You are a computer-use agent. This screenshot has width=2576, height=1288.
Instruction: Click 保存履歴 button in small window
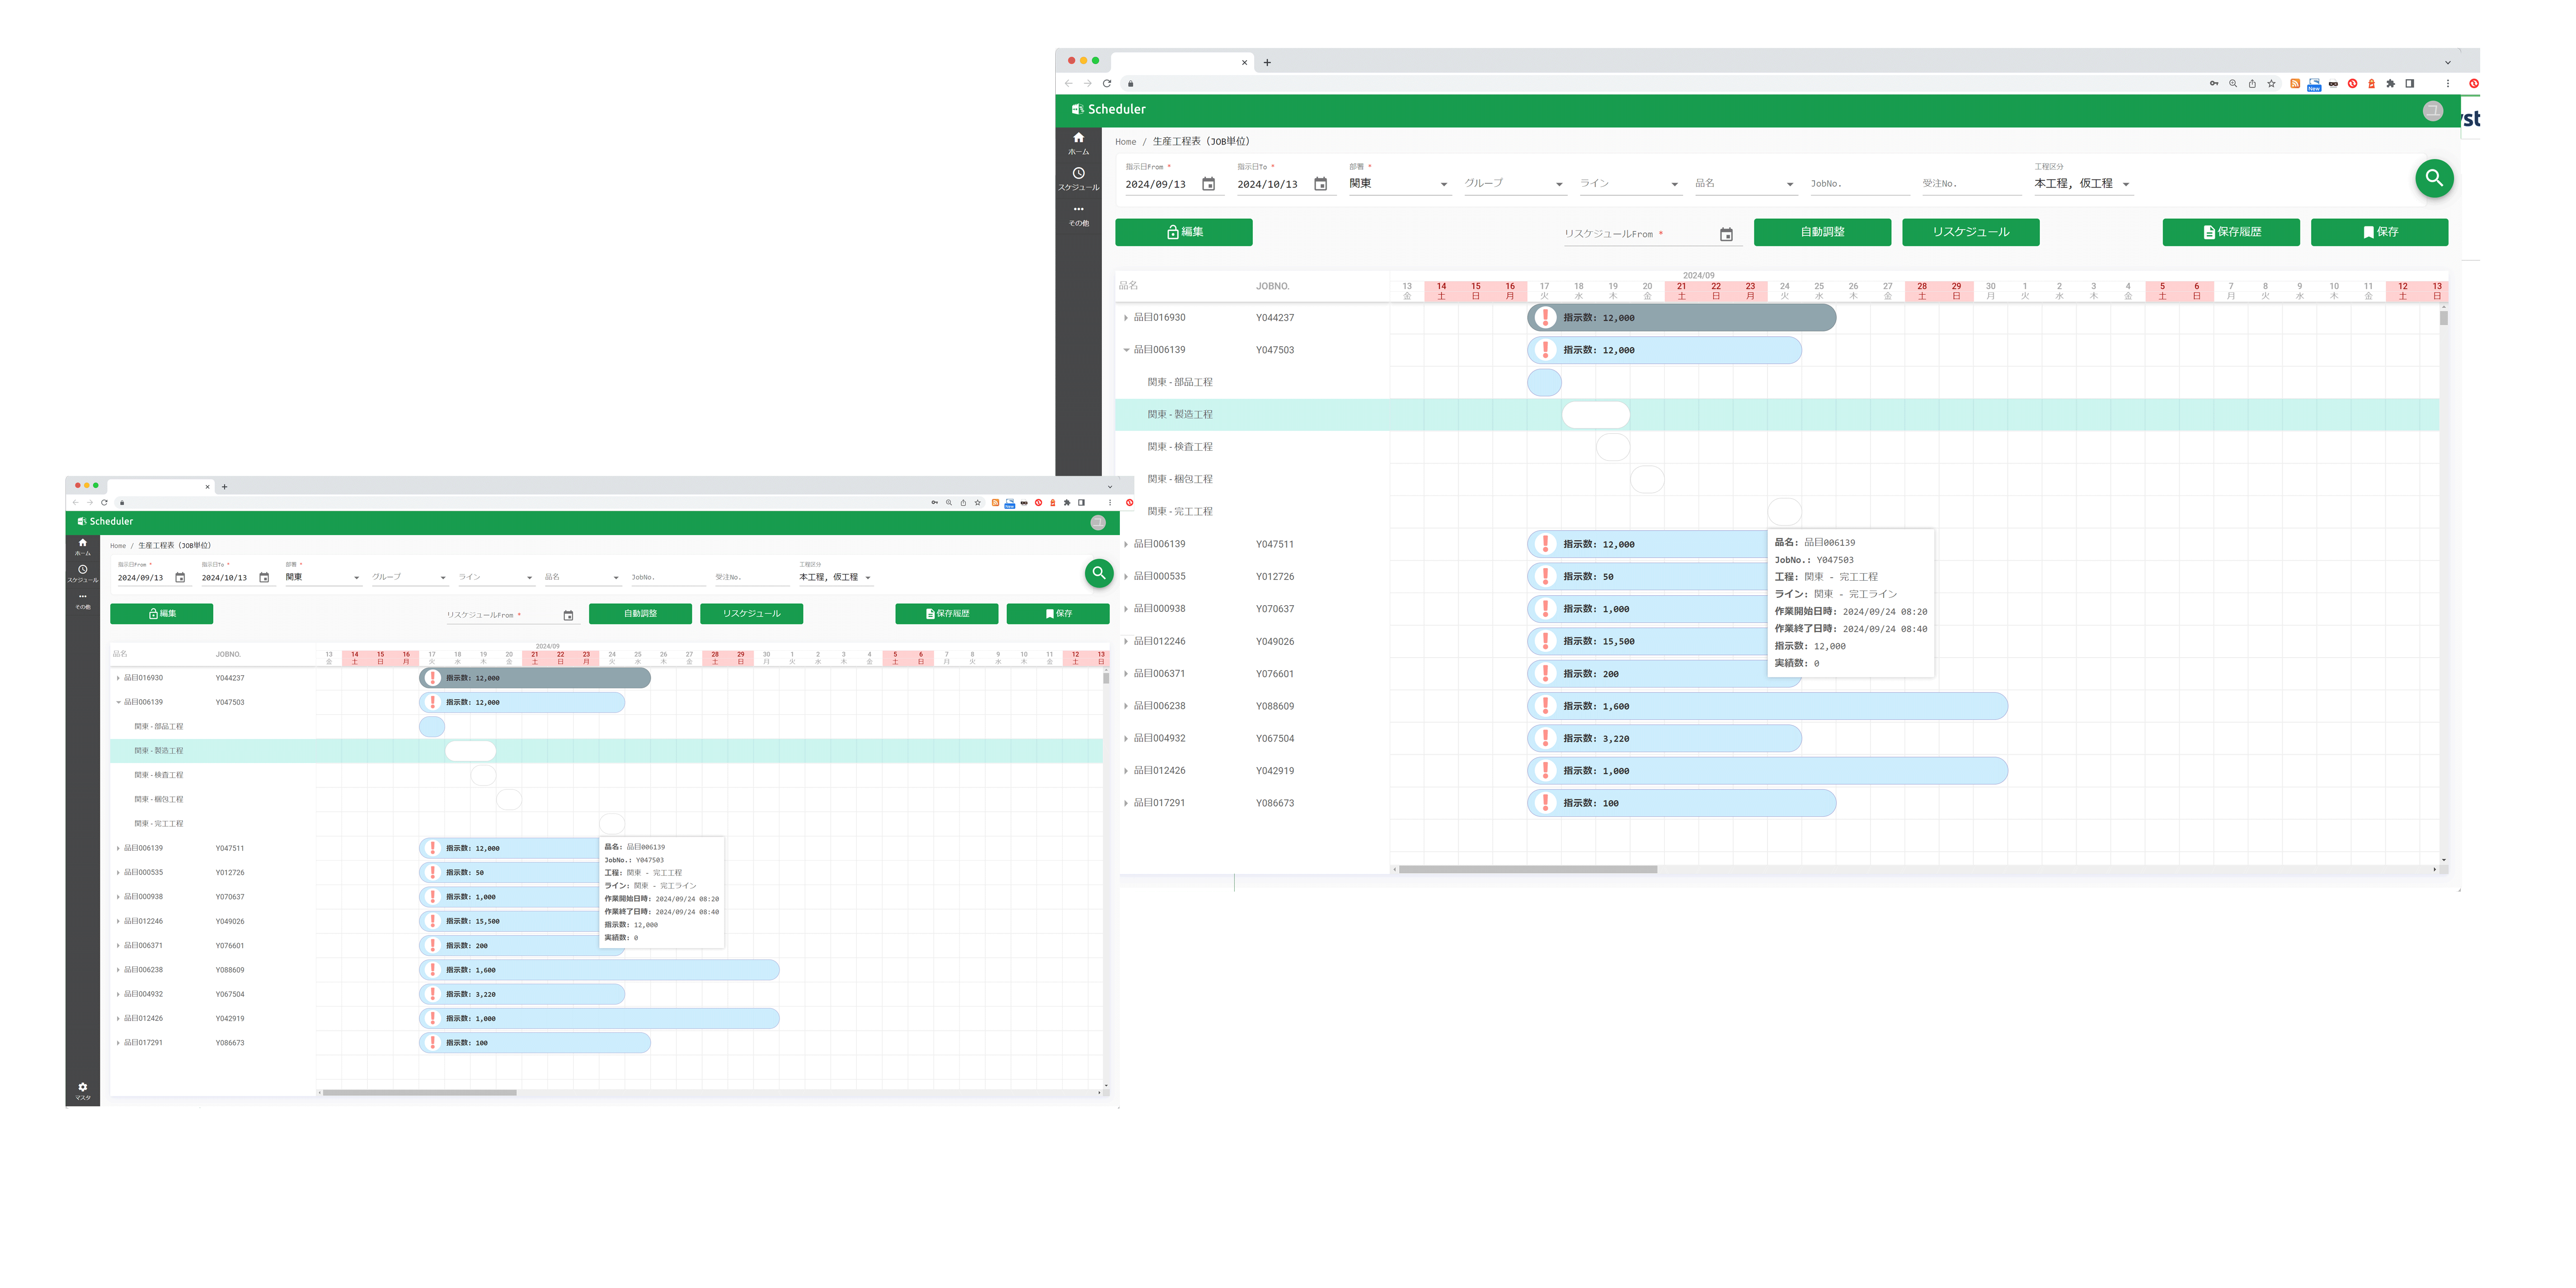(x=947, y=614)
